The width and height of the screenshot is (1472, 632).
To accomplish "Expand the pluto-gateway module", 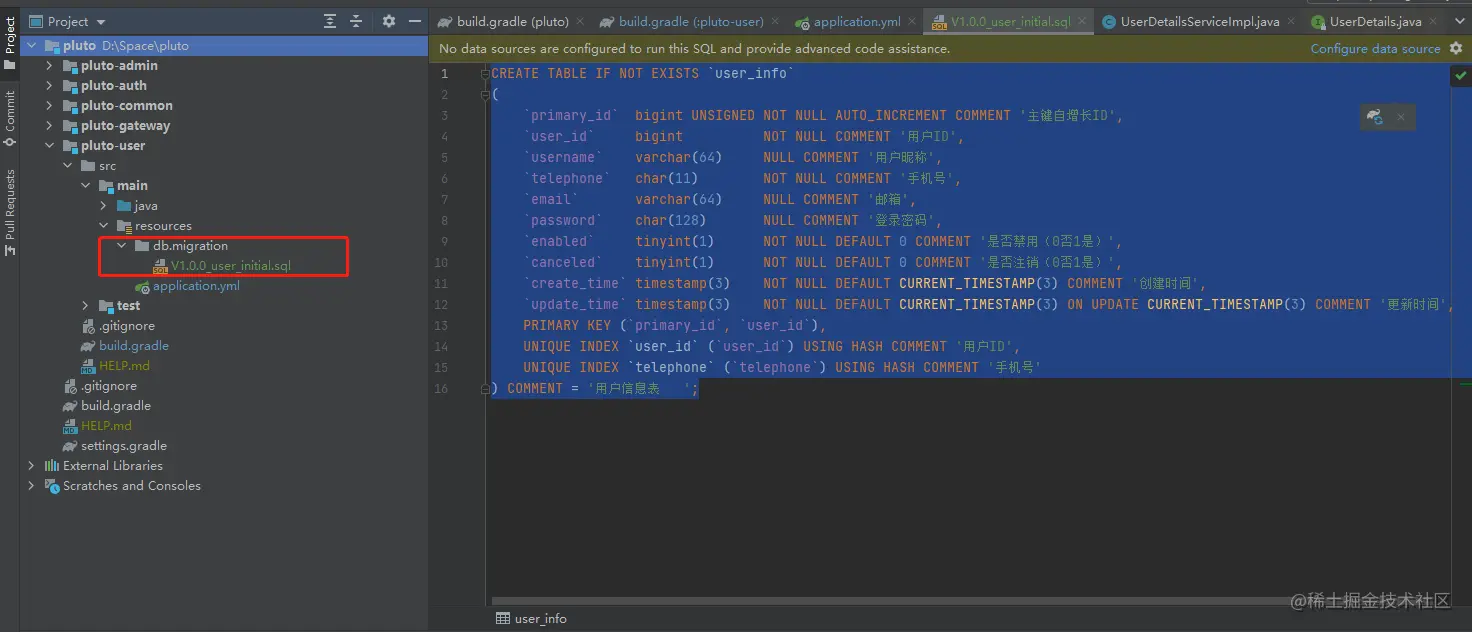I will [x=49, y=125].
